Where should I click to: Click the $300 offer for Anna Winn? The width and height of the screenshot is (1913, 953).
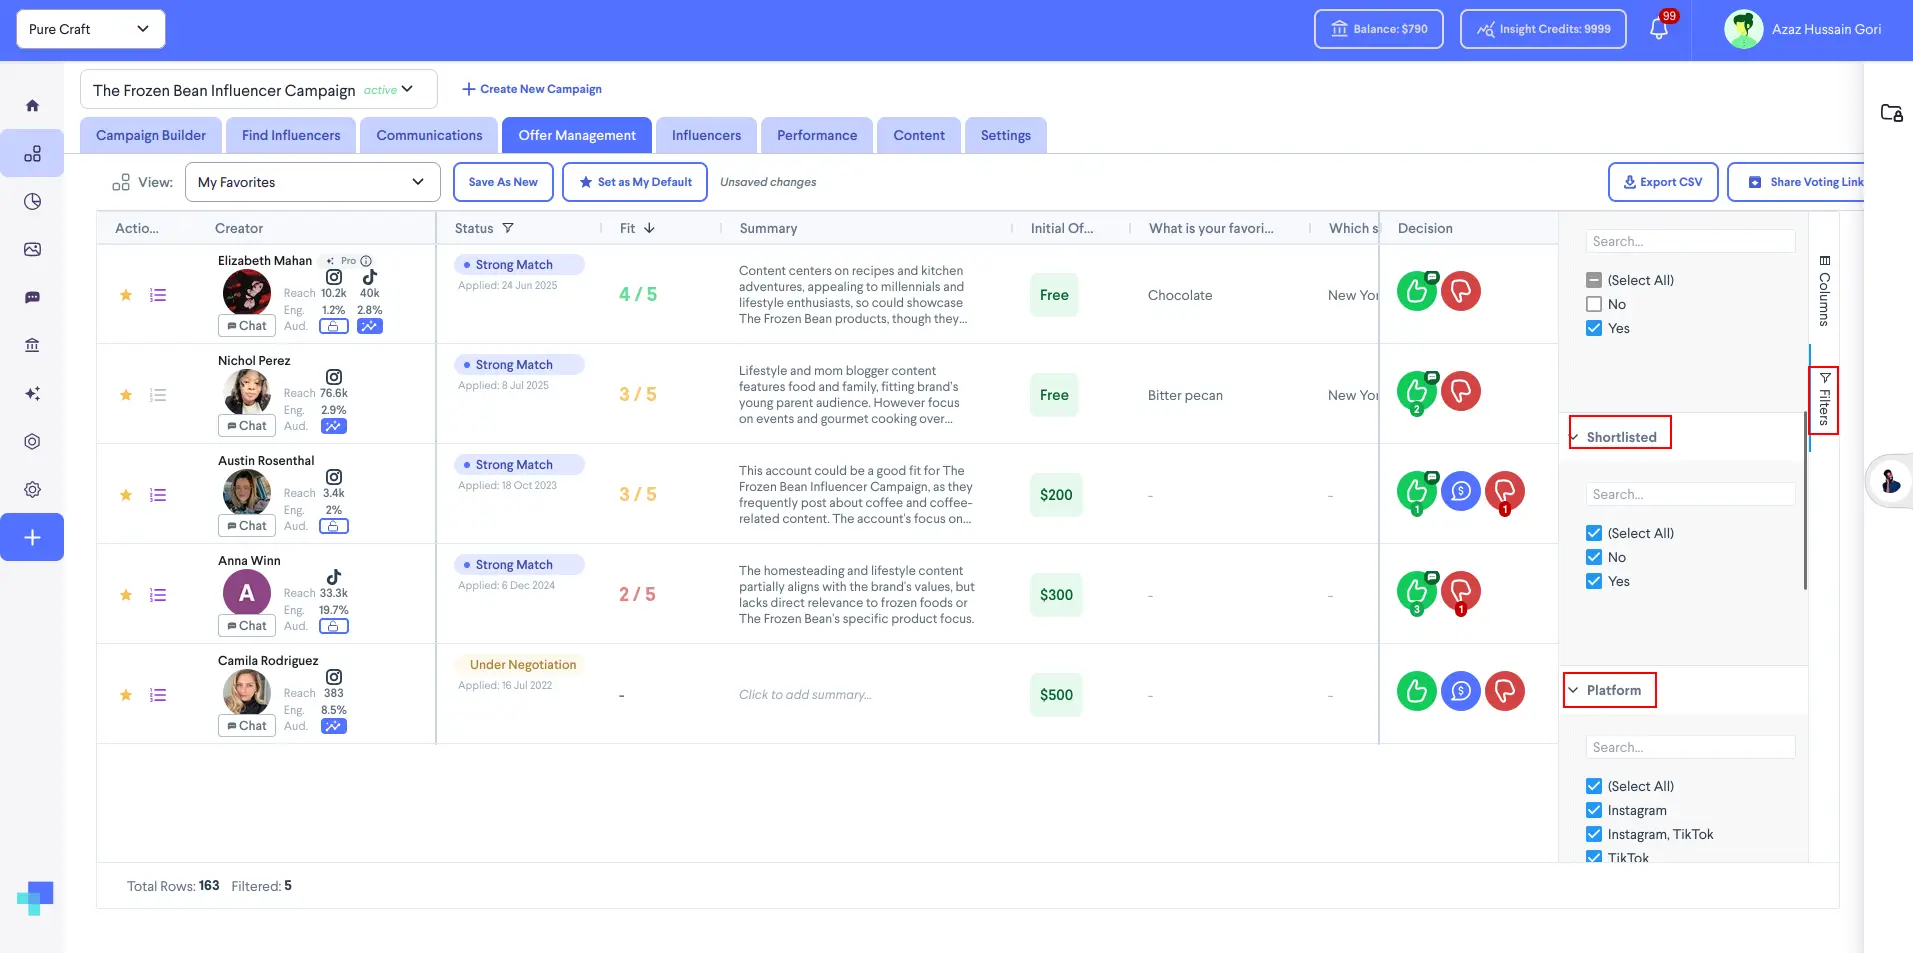tap(1056, 595)
